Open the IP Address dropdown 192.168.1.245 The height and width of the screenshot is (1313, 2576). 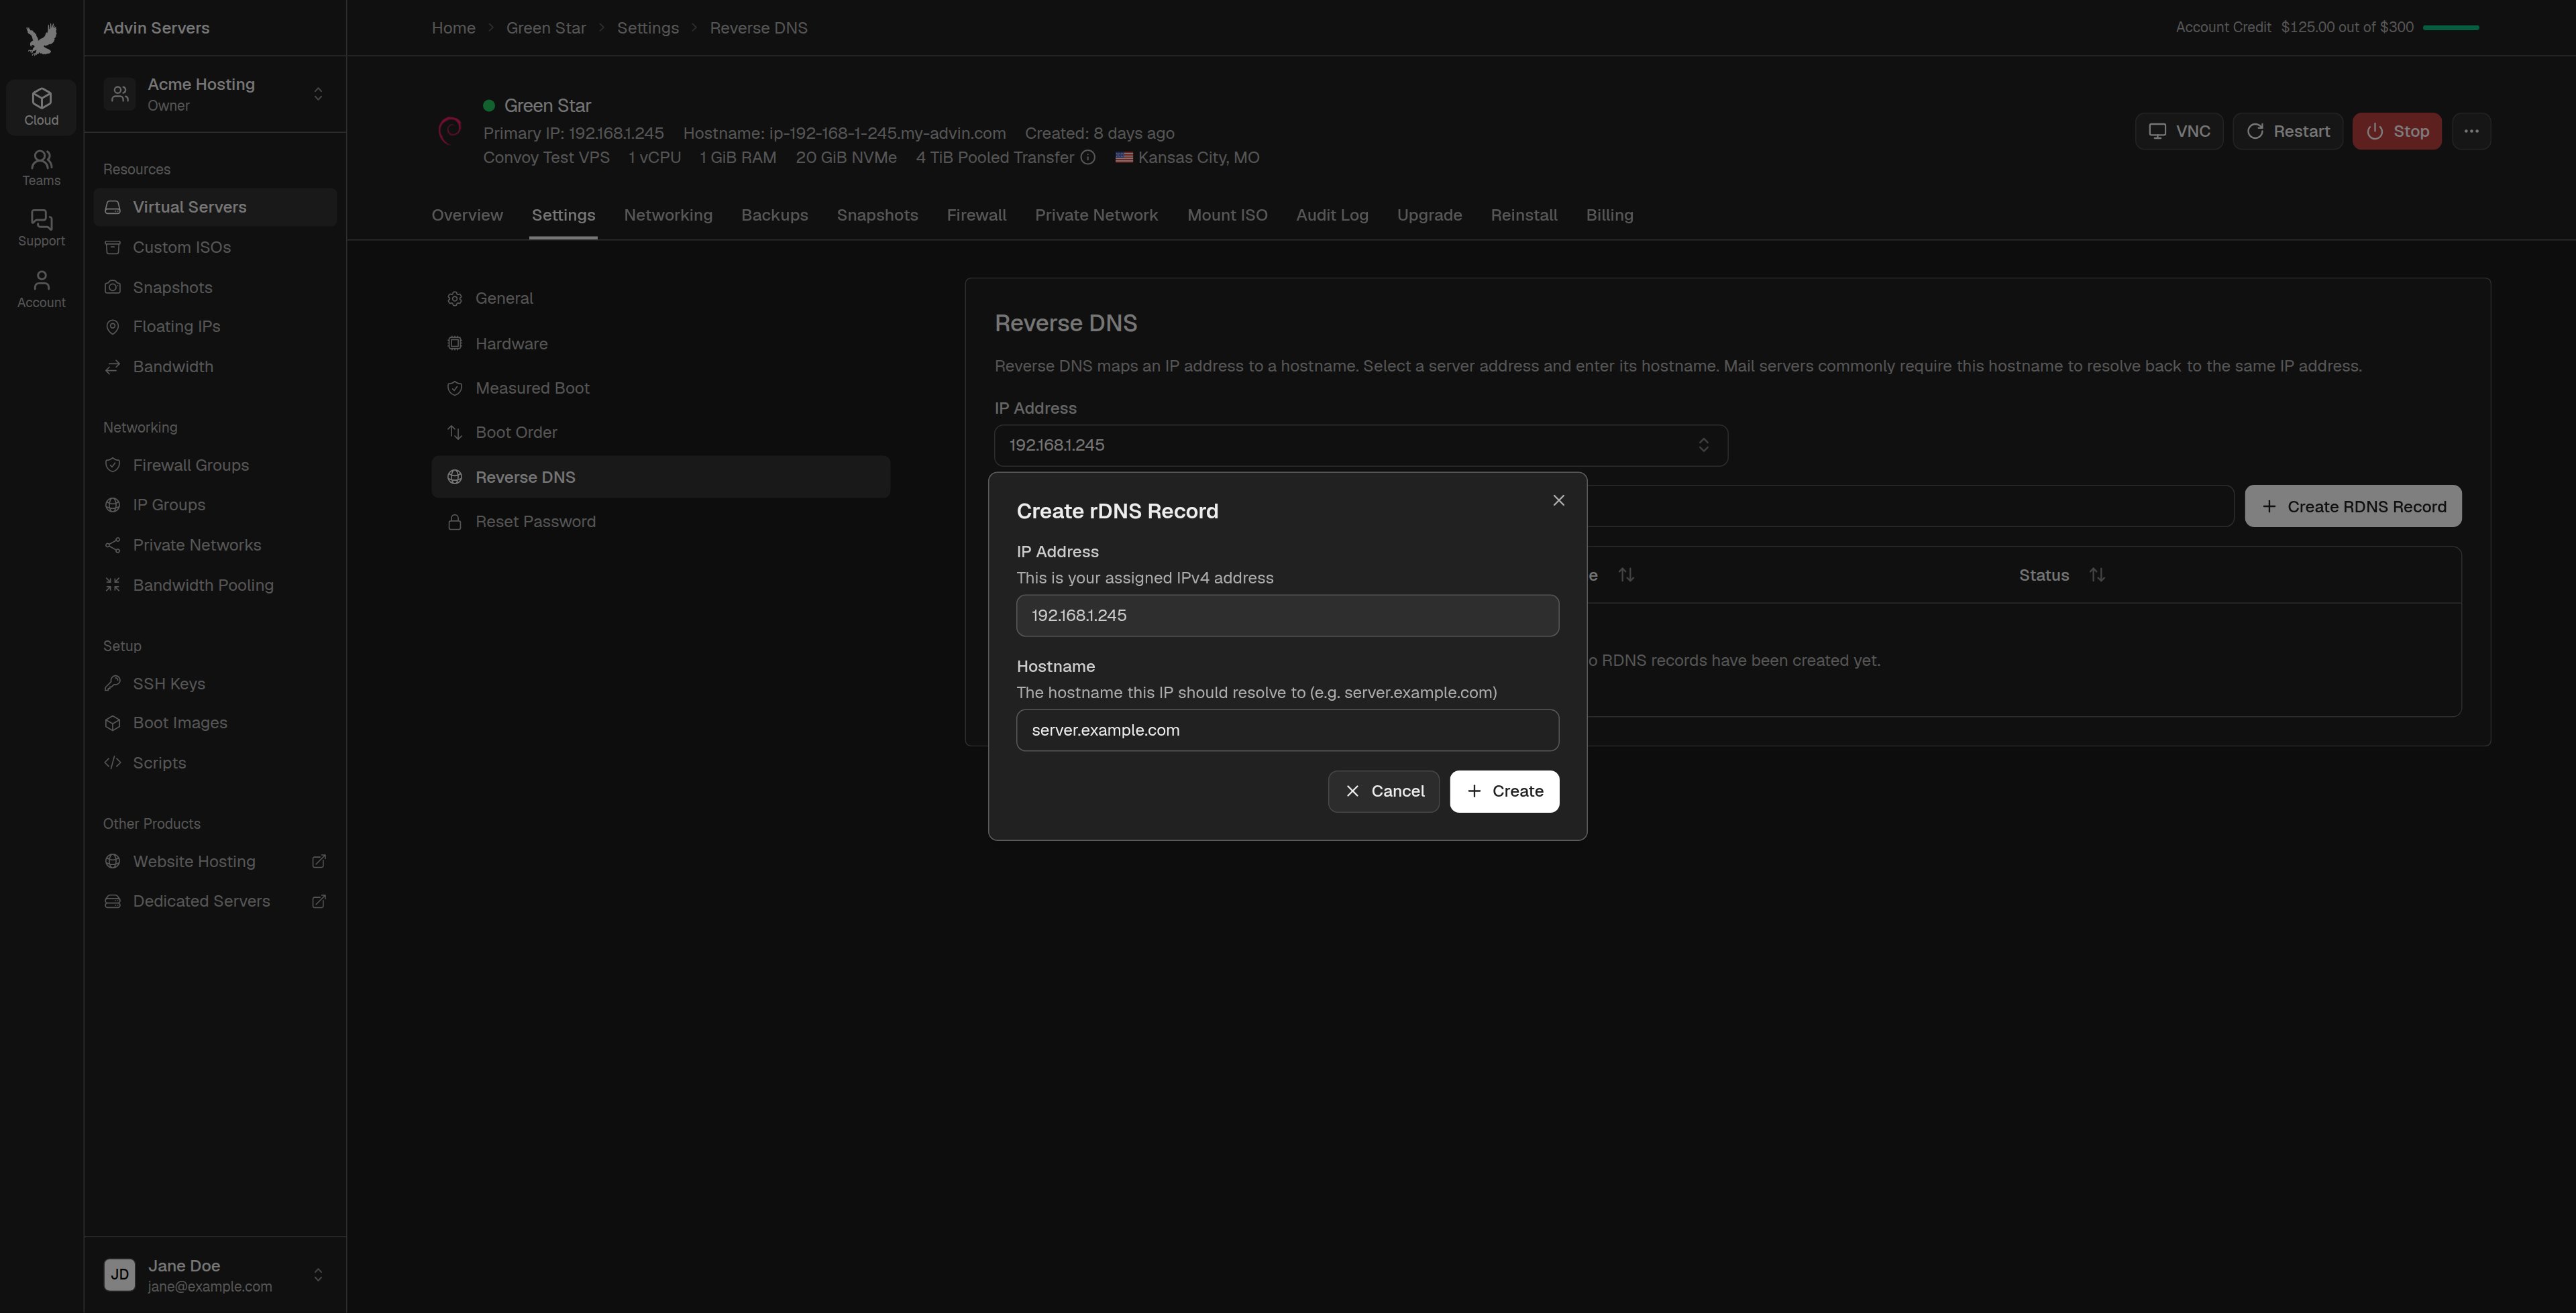[1361, 445]
